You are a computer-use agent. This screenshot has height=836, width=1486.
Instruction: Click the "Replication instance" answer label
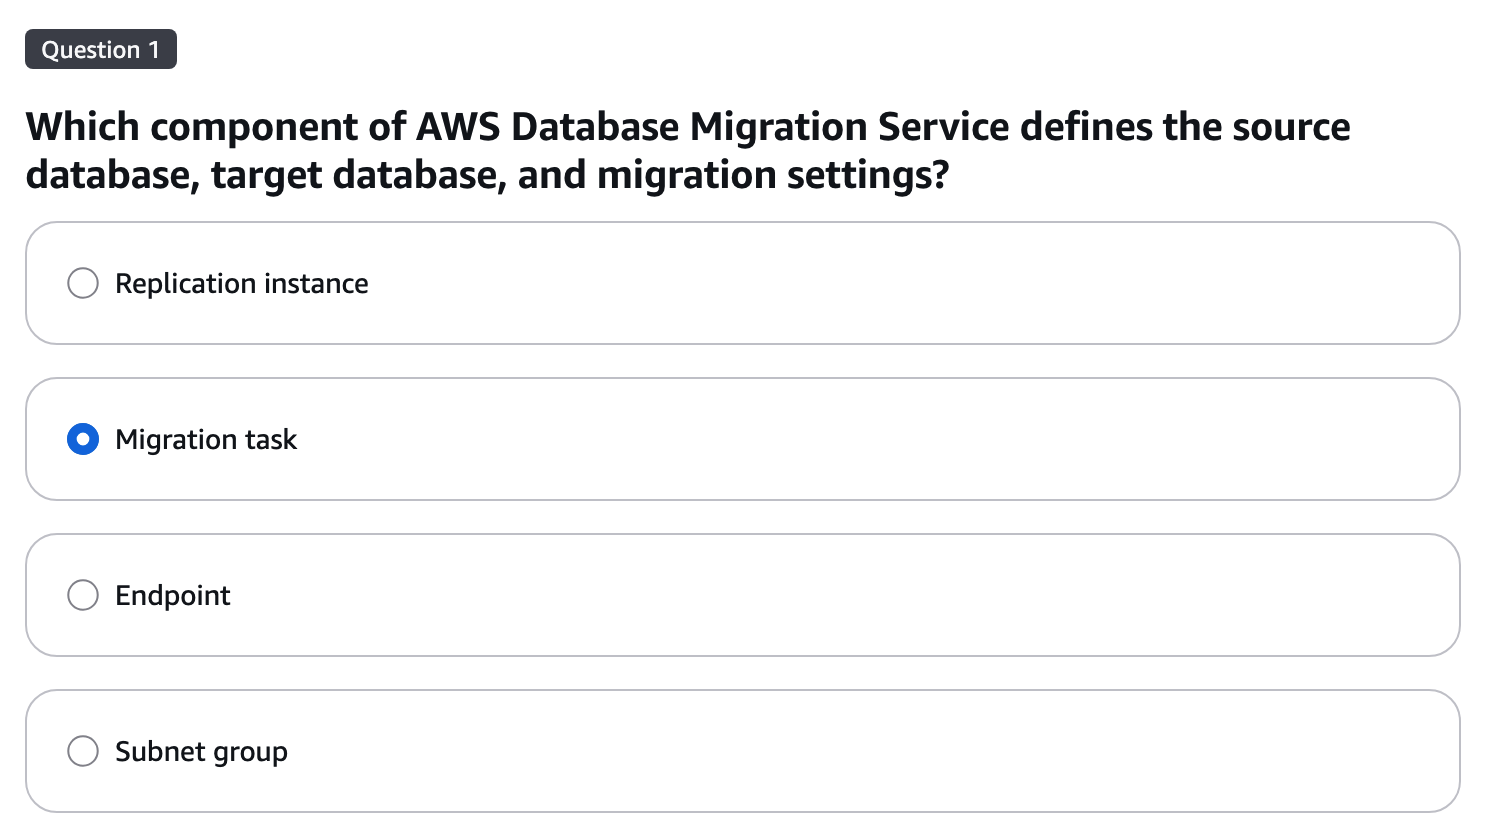pyautogui.click(x=242, y=284)
